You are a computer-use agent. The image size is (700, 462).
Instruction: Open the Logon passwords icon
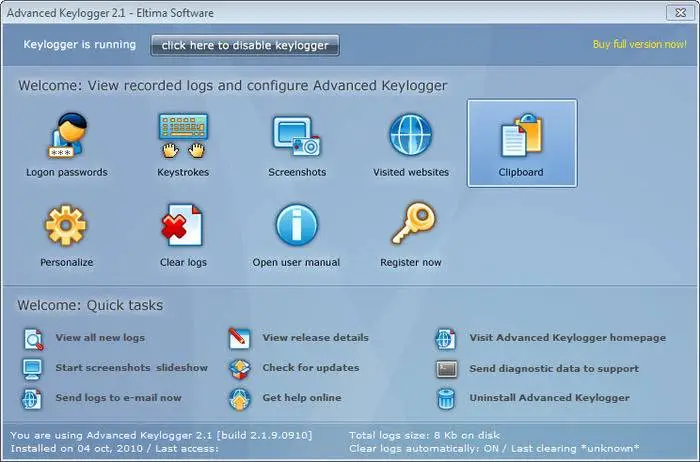click(x=67, y=135)
